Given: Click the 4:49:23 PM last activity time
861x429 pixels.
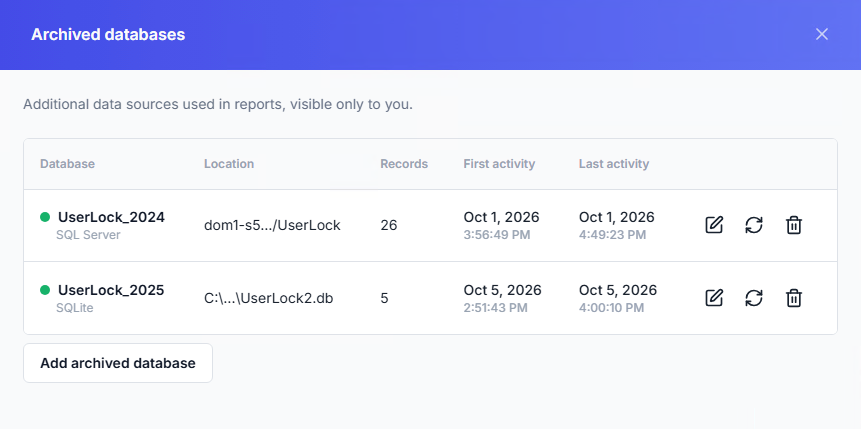Looking at the screenshot, I should tap(612, 235).
